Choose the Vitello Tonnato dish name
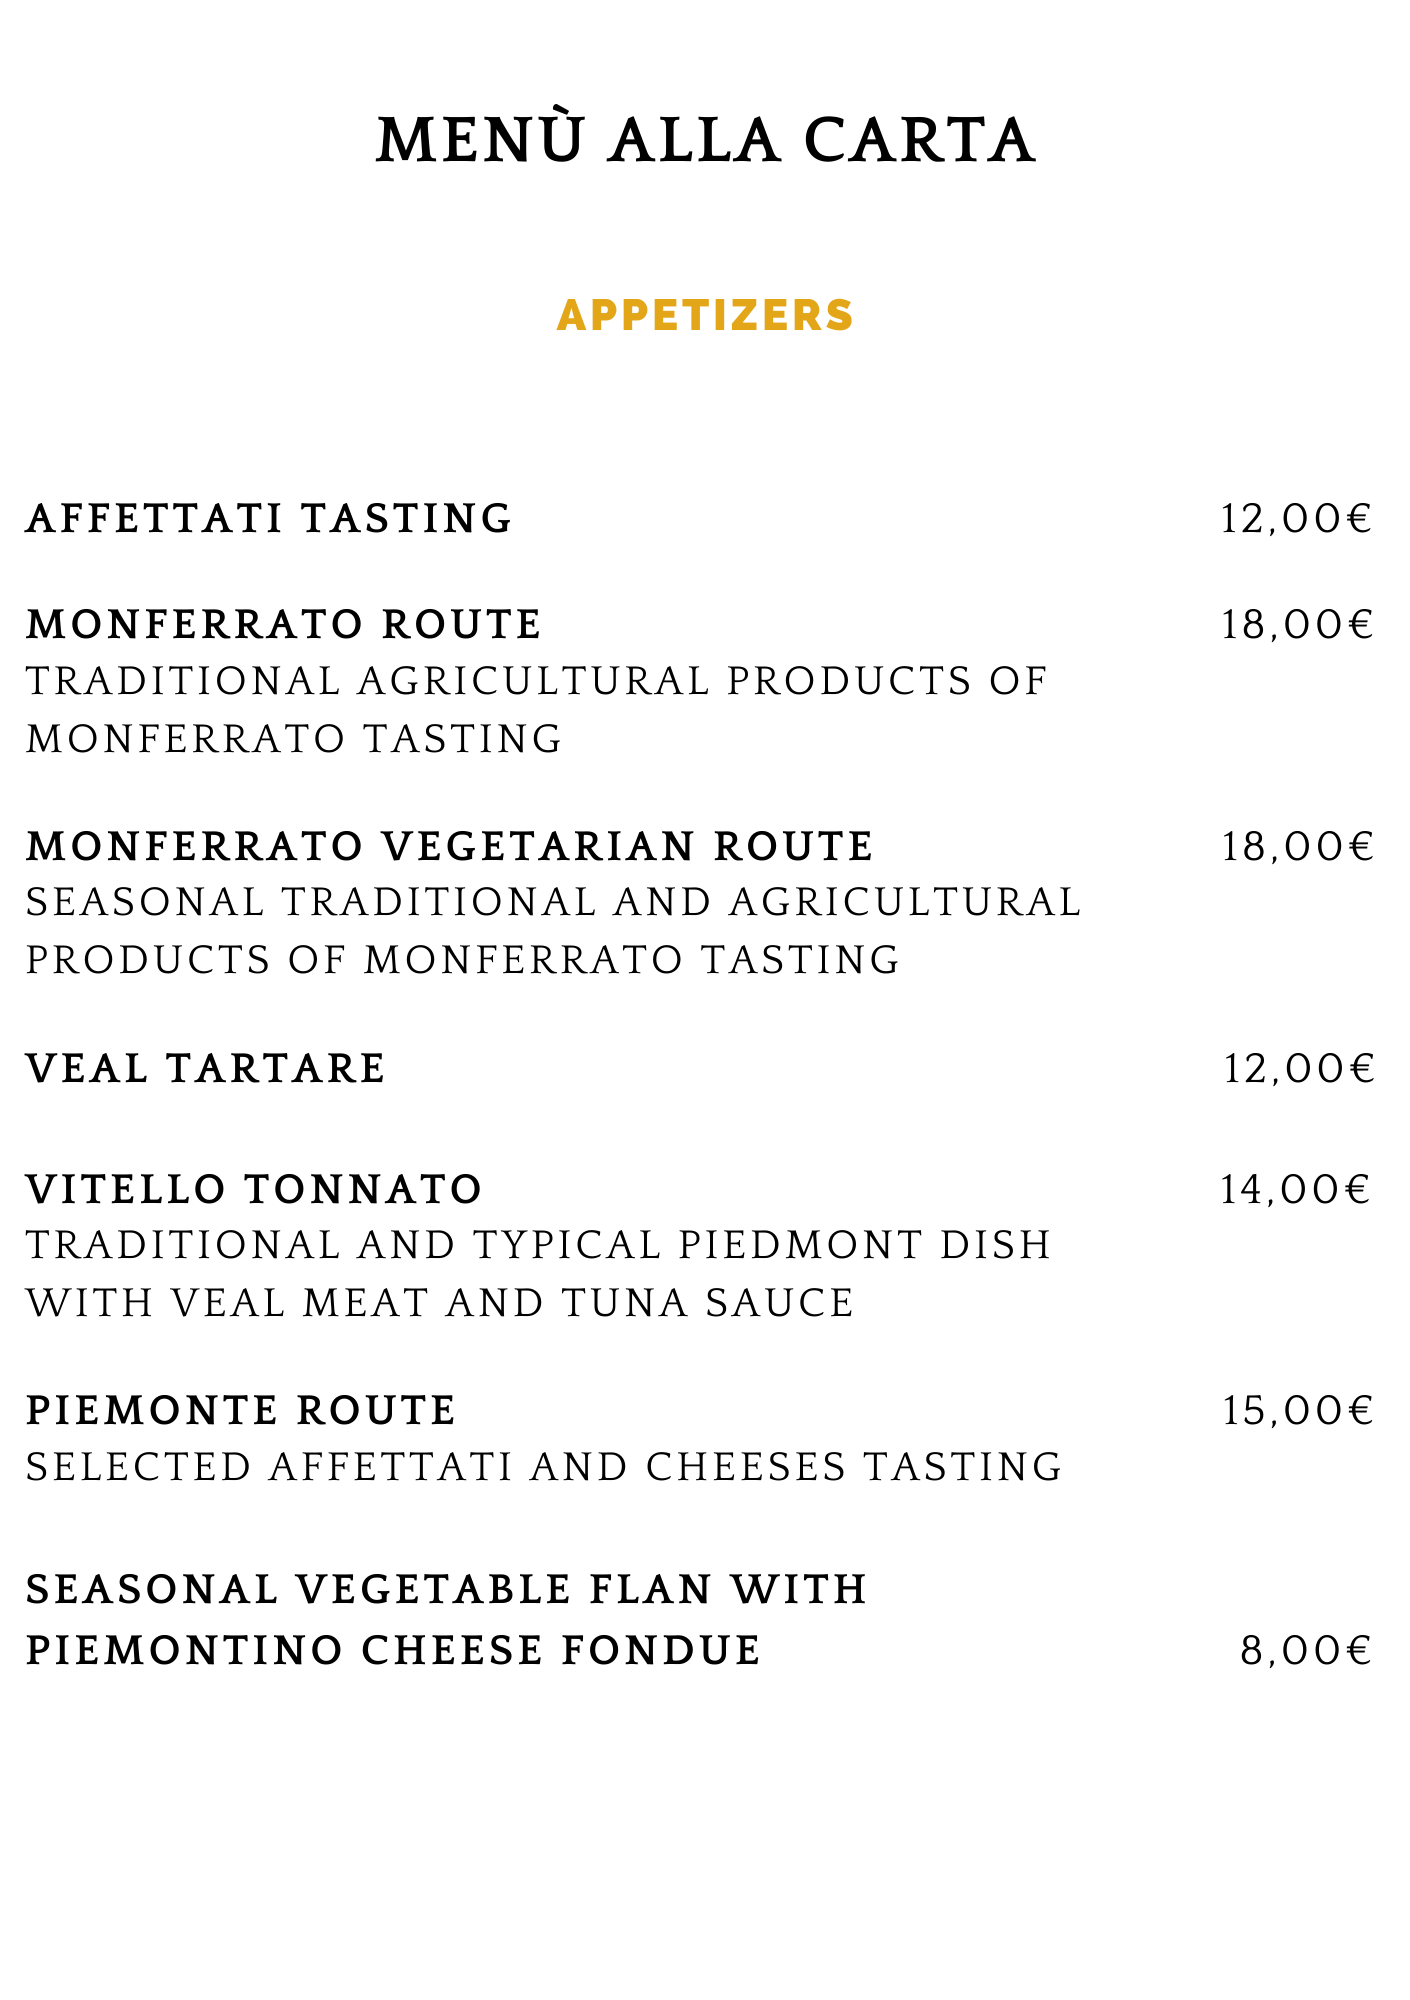The image size is (1410, 2000). [255, 1190]
